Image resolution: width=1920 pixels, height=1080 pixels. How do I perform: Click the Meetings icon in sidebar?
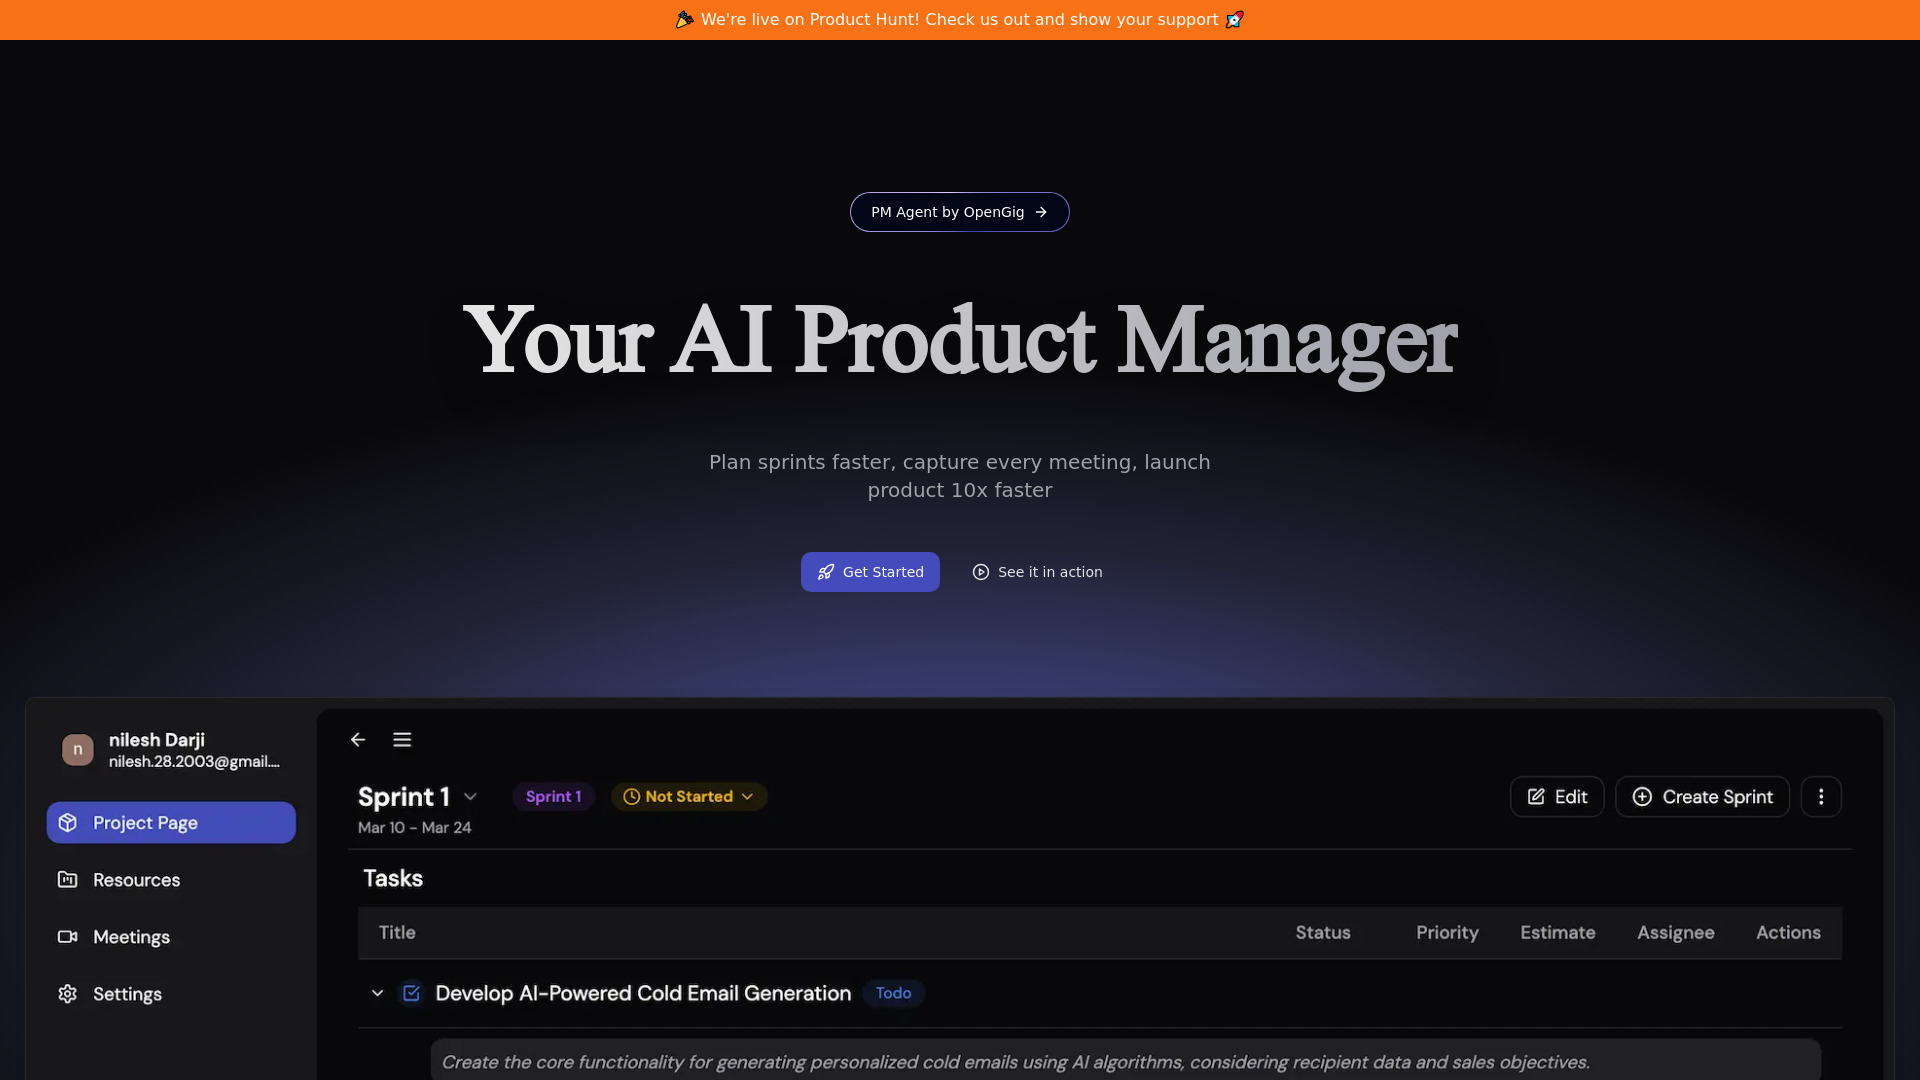tap(66, 936)
